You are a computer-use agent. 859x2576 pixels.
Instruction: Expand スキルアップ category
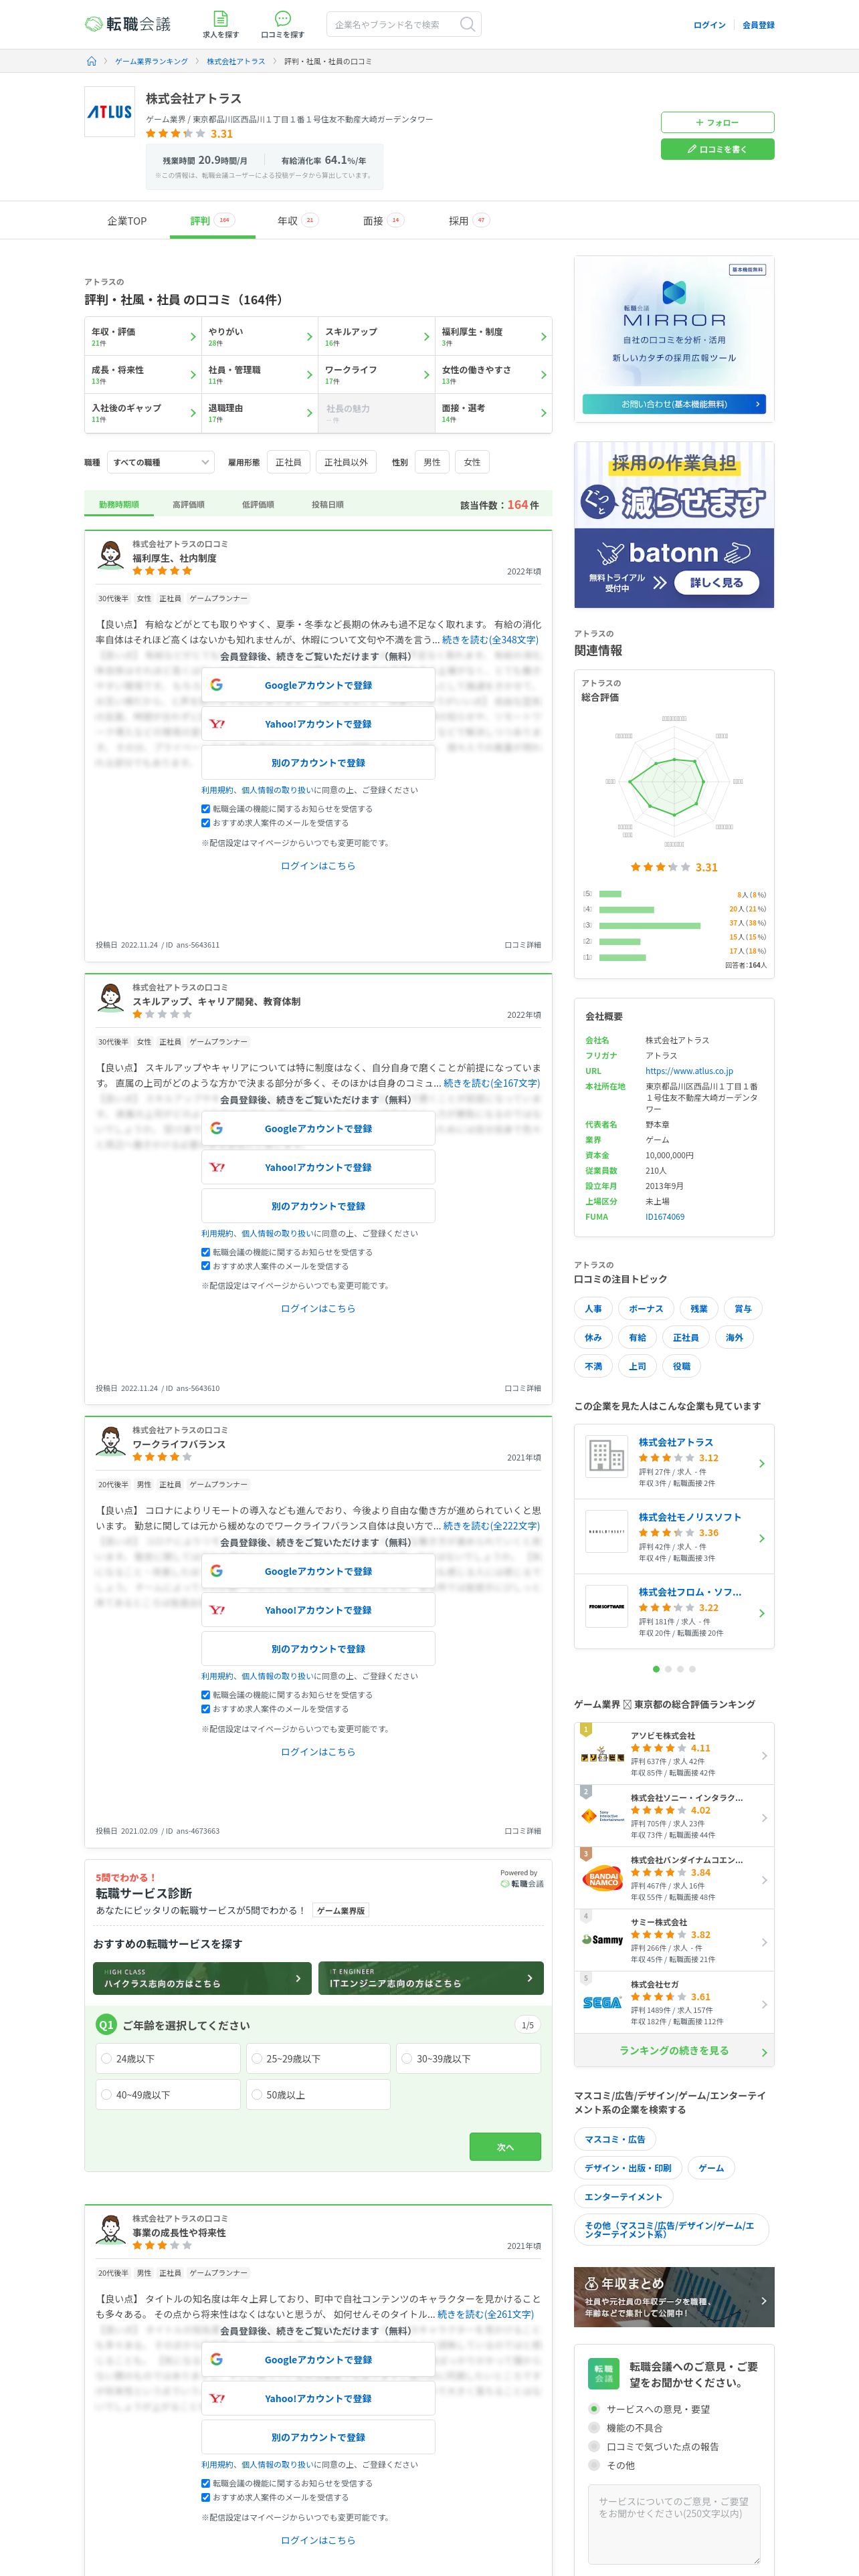[x=376, y=337]
